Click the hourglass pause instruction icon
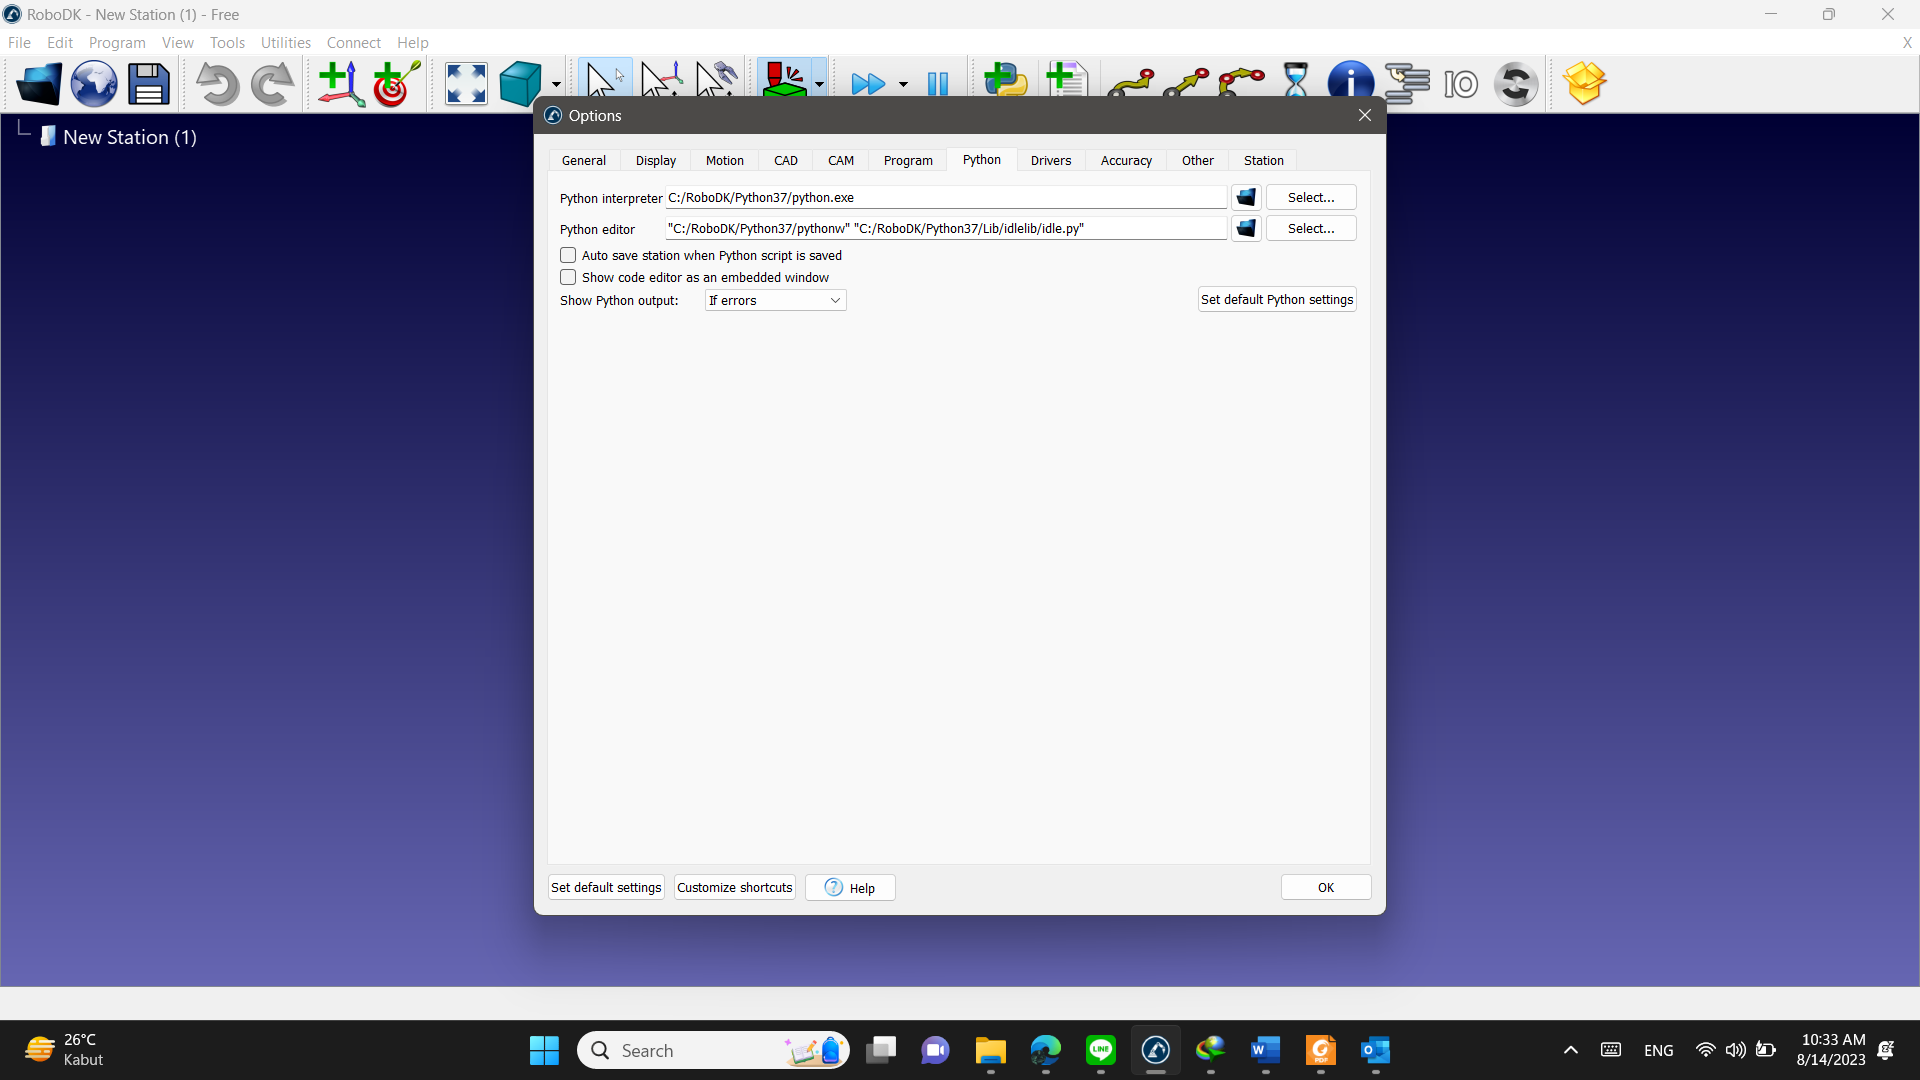Image resolution: width=1920 pixels, height=1080 pixels. (x=1296, y=82)
